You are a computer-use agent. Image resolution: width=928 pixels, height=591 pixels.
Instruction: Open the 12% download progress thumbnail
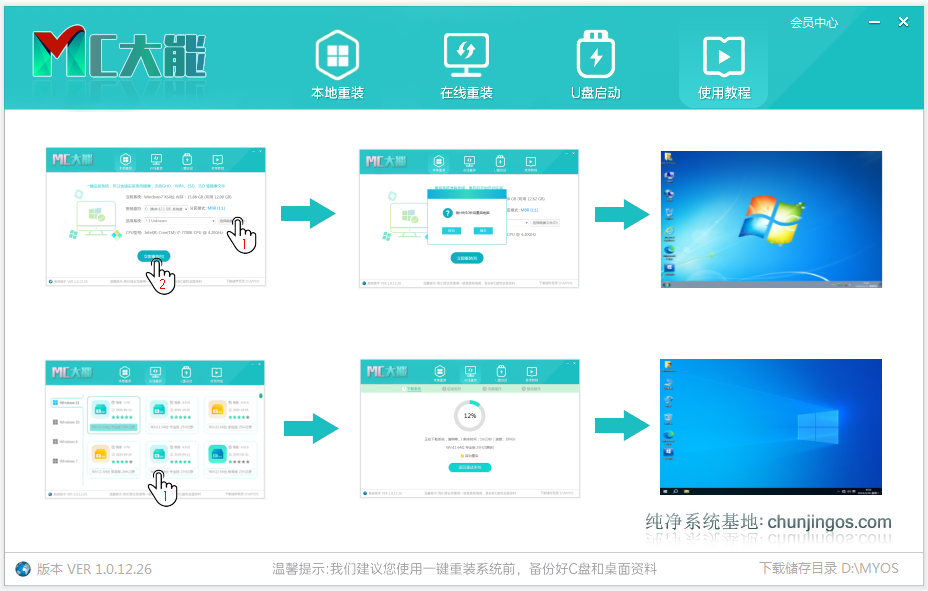coord(469,428)
